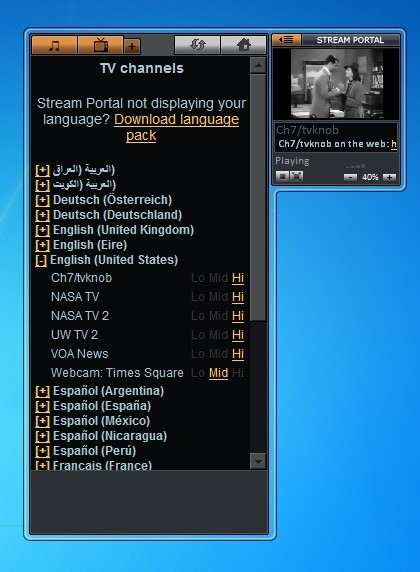
Task: Open the Download language pack link
Action: pyautogui.click(x=177, y=127)
